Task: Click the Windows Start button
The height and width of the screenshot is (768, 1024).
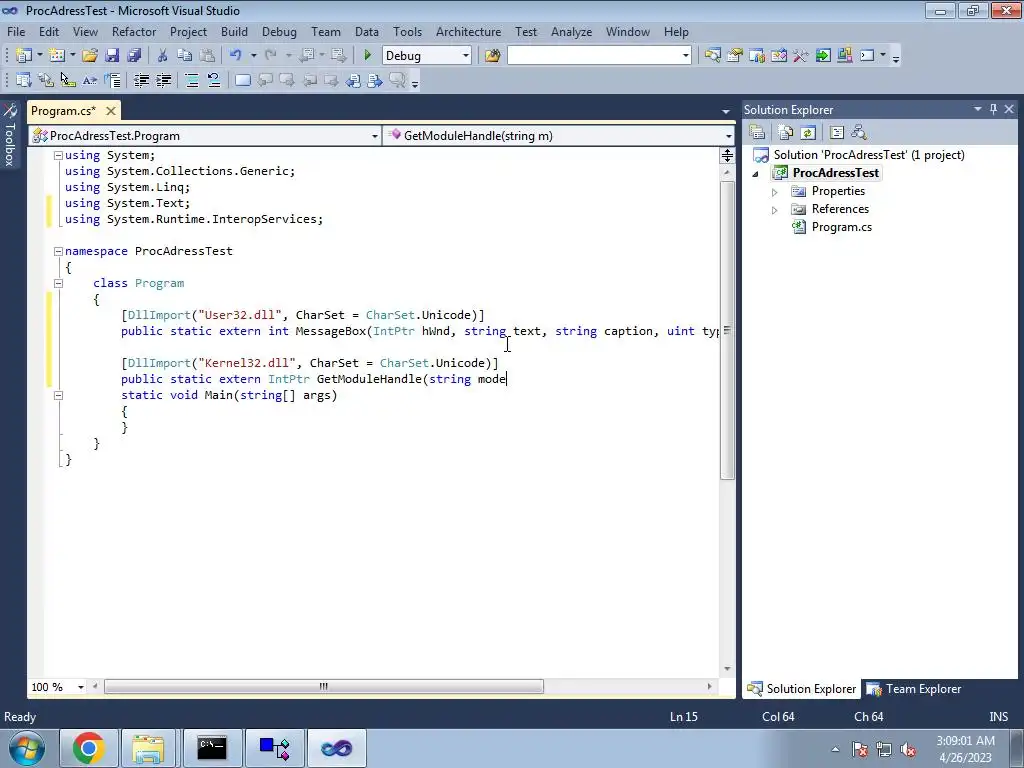Action: (26, 748)
